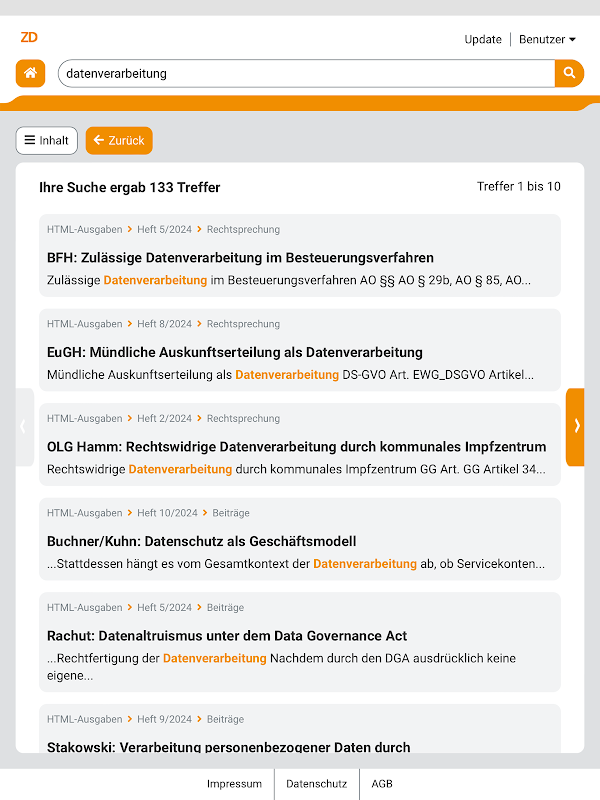Open the Update link
The image size is (600, 800).
(483, 39)
